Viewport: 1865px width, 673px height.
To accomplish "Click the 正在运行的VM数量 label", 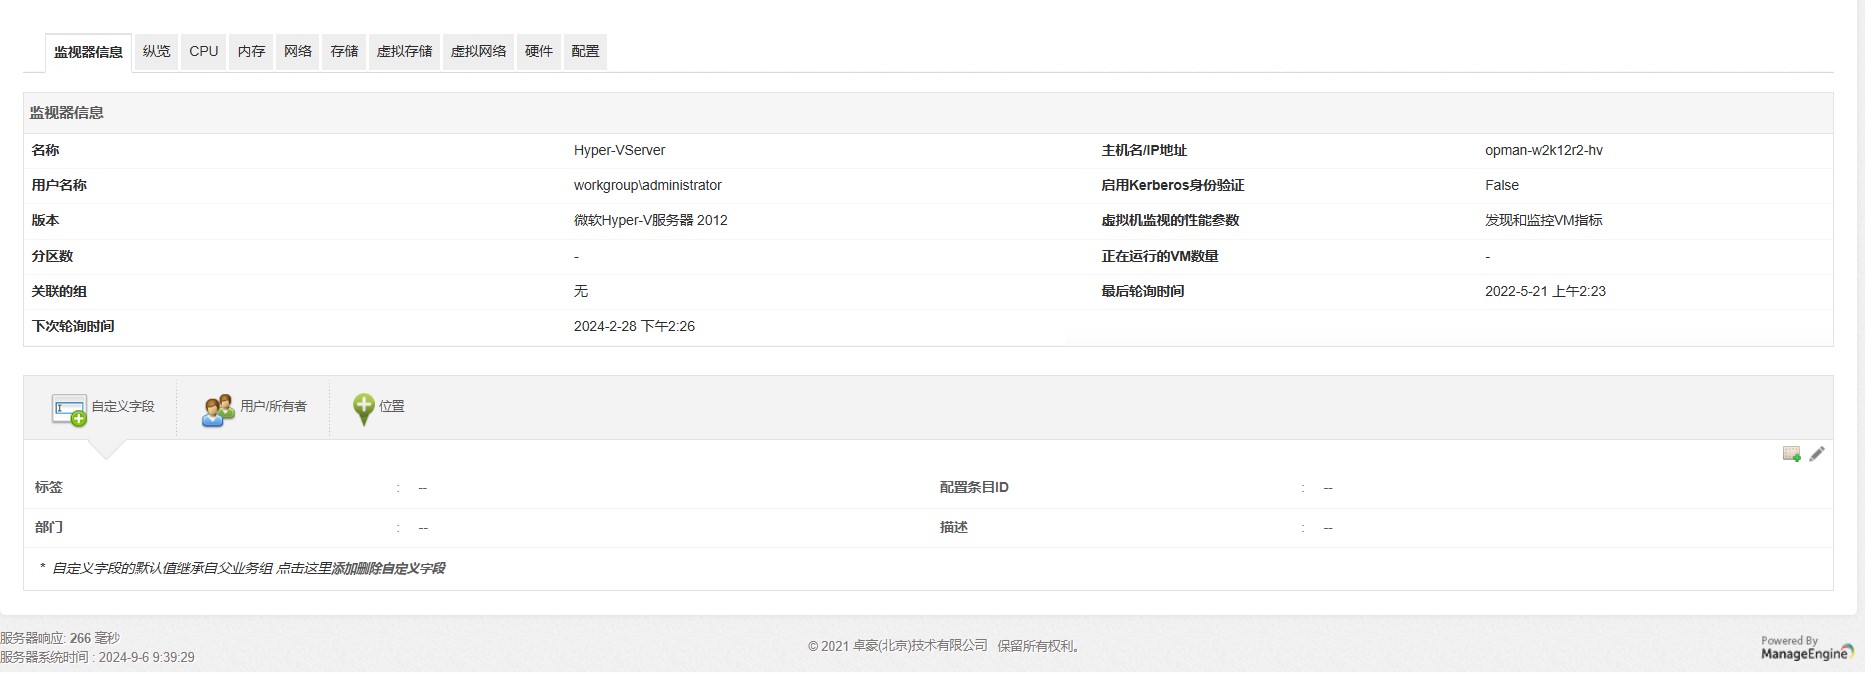I will pyautogui.click(x=1160, y=256).
